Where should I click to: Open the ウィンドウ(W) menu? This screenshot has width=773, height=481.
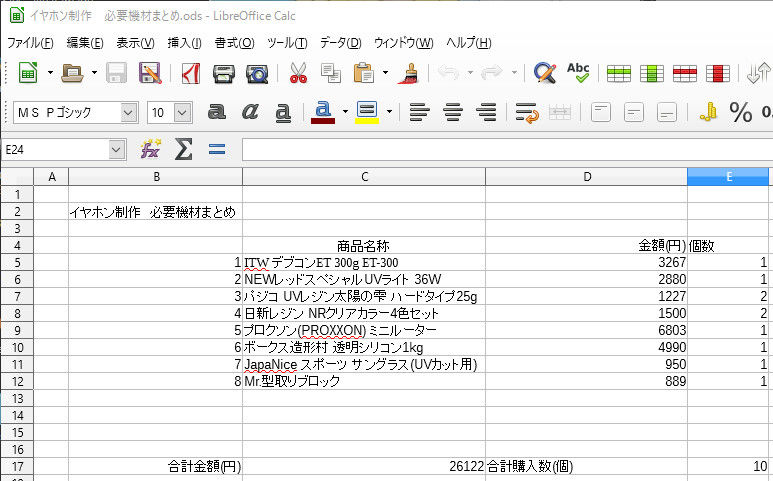tap(404, 43)
